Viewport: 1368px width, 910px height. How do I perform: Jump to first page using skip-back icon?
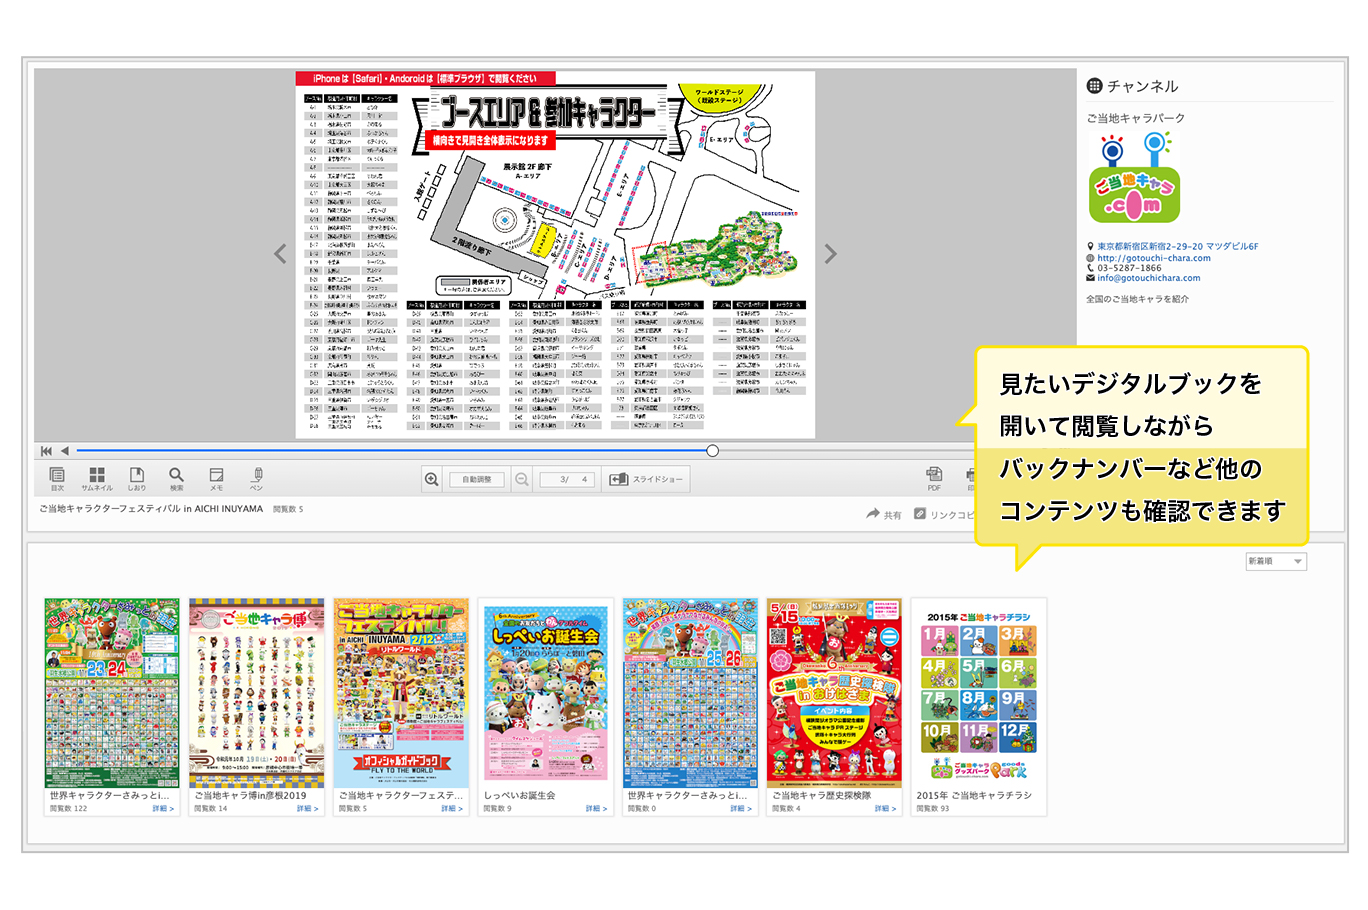point(46,451)
